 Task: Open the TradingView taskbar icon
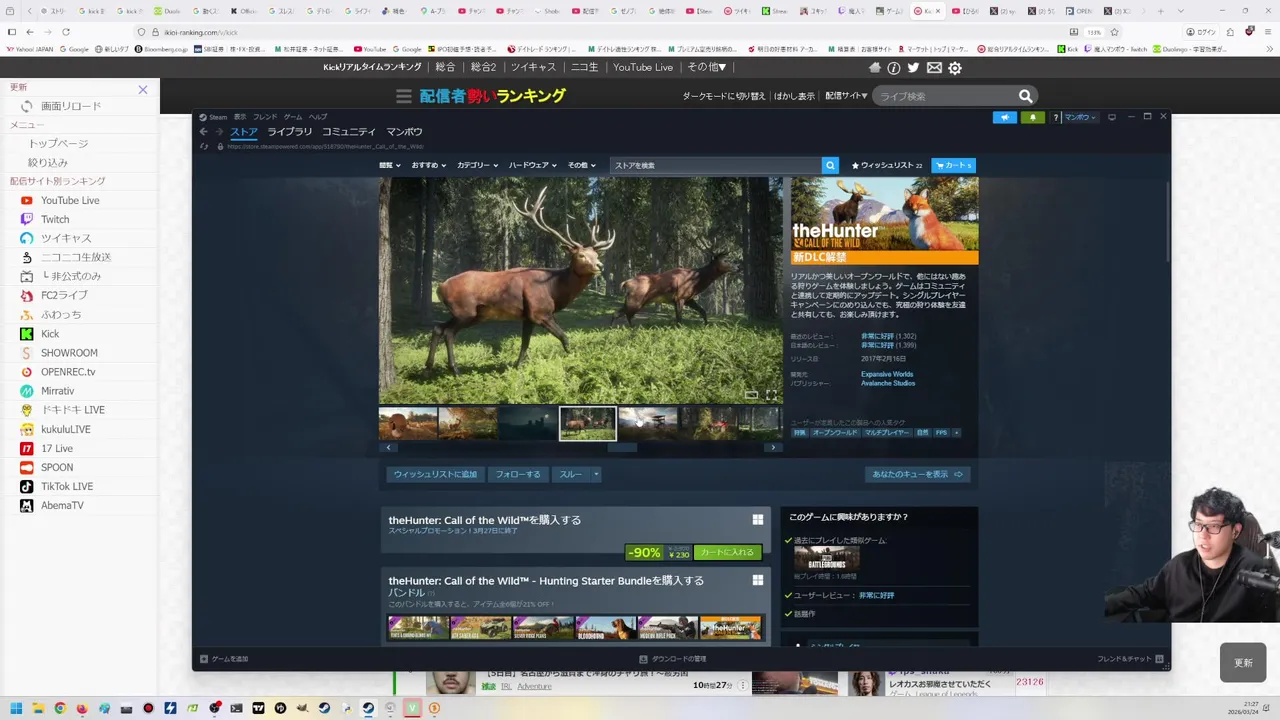[x=258, y=708]
